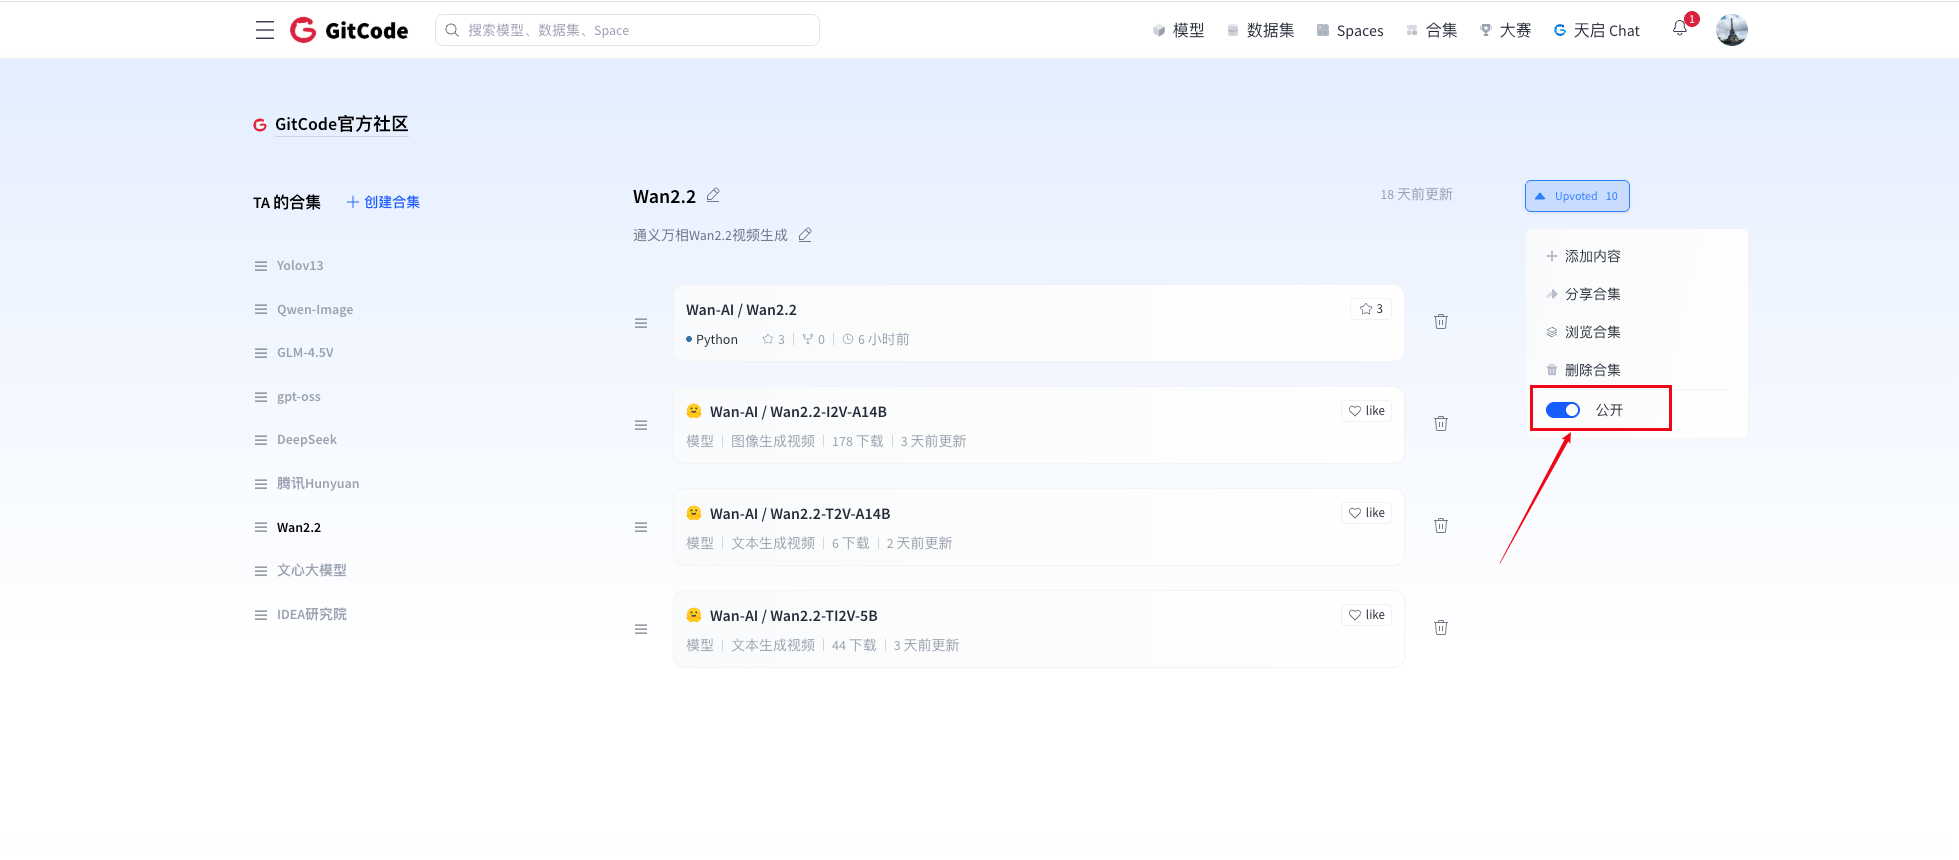
Task: Choose 删除合集 to delete collection
Action: point(1583,370)
